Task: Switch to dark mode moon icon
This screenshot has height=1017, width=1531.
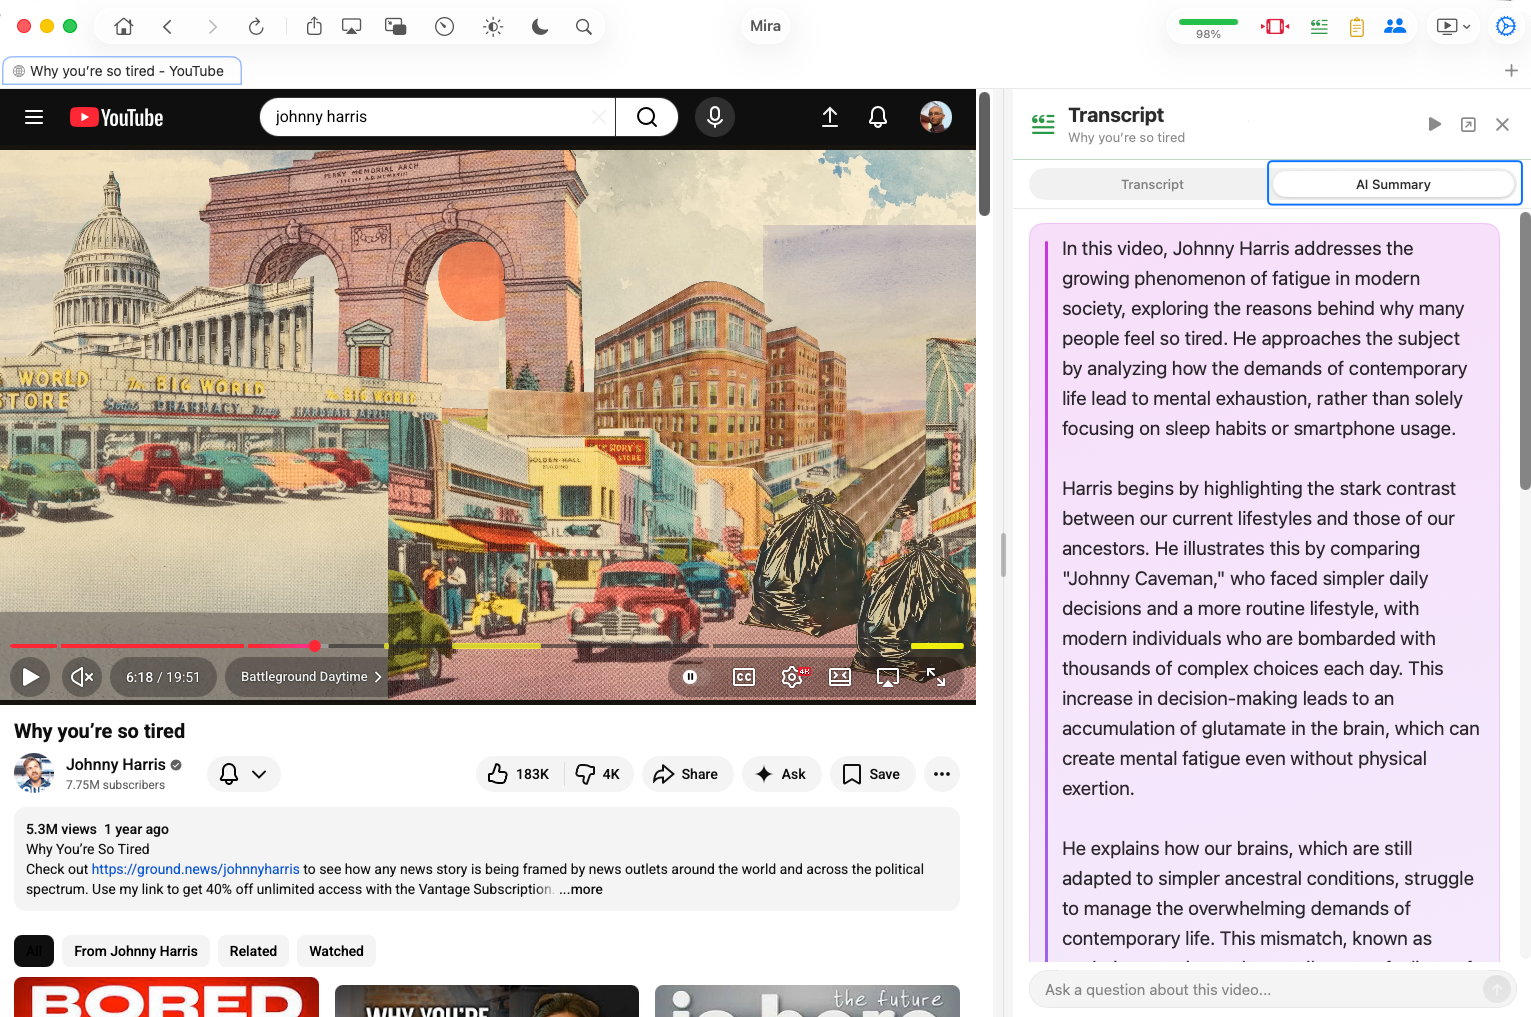Action: [x=540, y=27]
